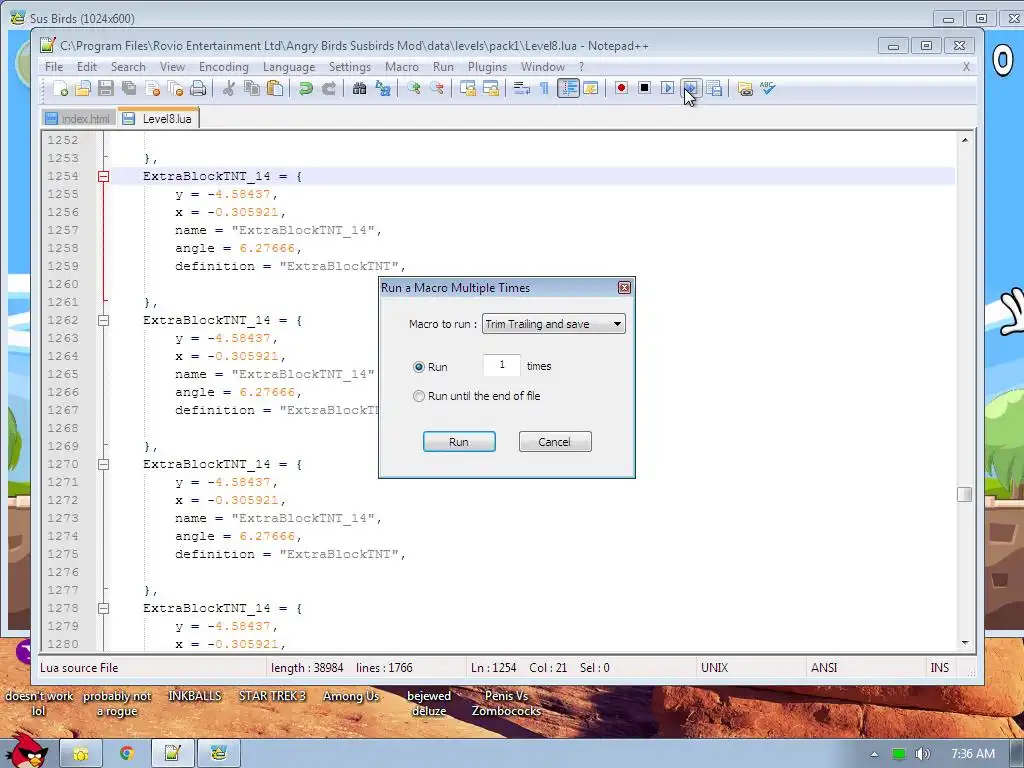The image size is (1024, 768).
Task: Click the Run button in dialog
Action: click(x=459, y=441)
